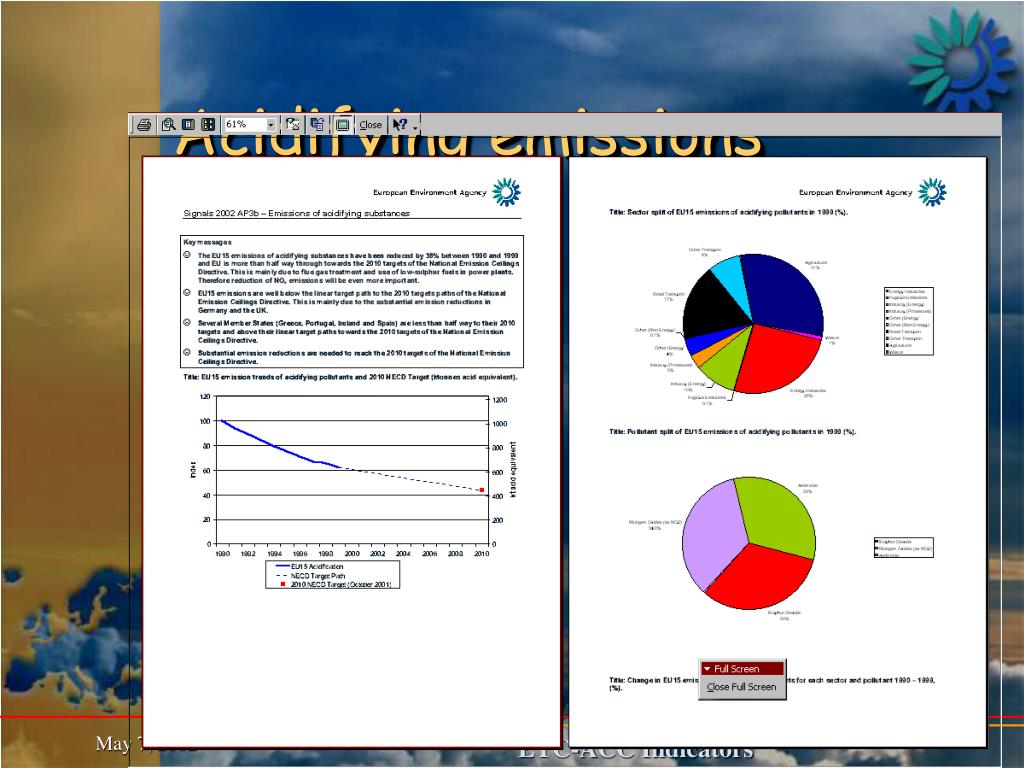
Task: Activate the Context Help pointer icon
Action: point(400,124)
